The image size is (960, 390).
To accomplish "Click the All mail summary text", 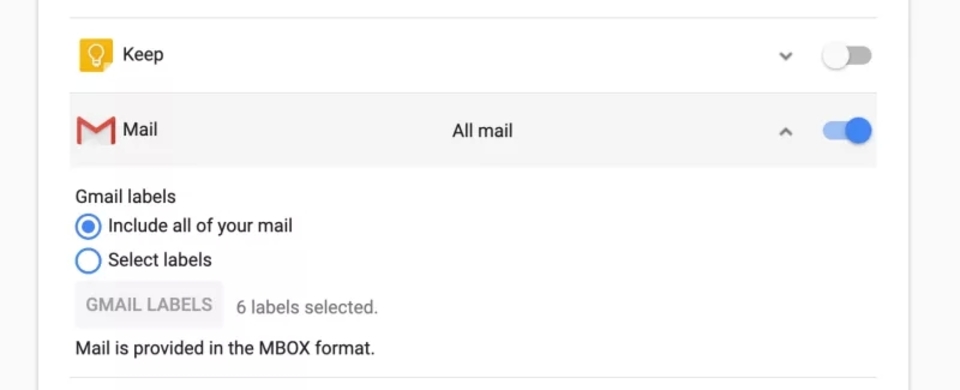I will 482,131.
